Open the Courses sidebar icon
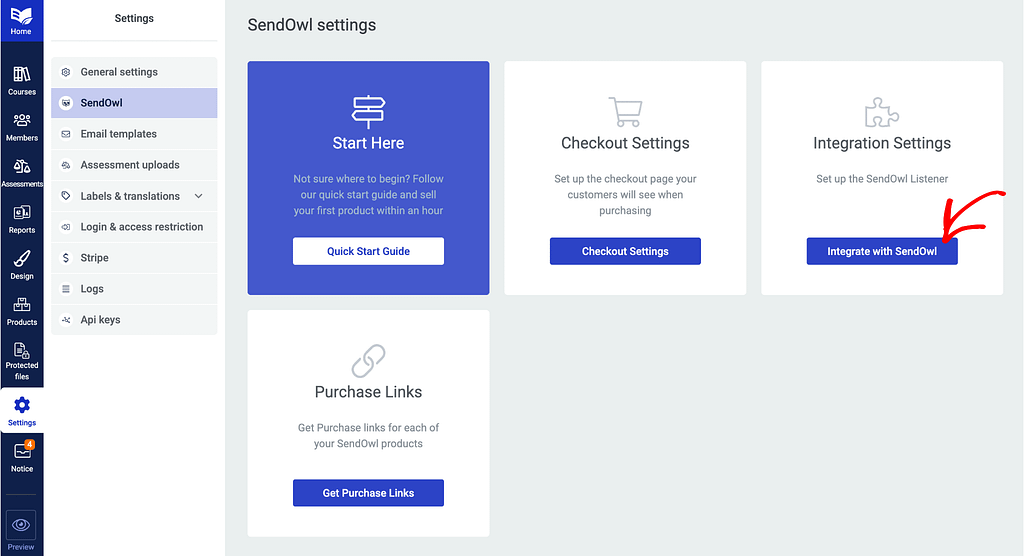1024x556 pixels. coord(22,80)
